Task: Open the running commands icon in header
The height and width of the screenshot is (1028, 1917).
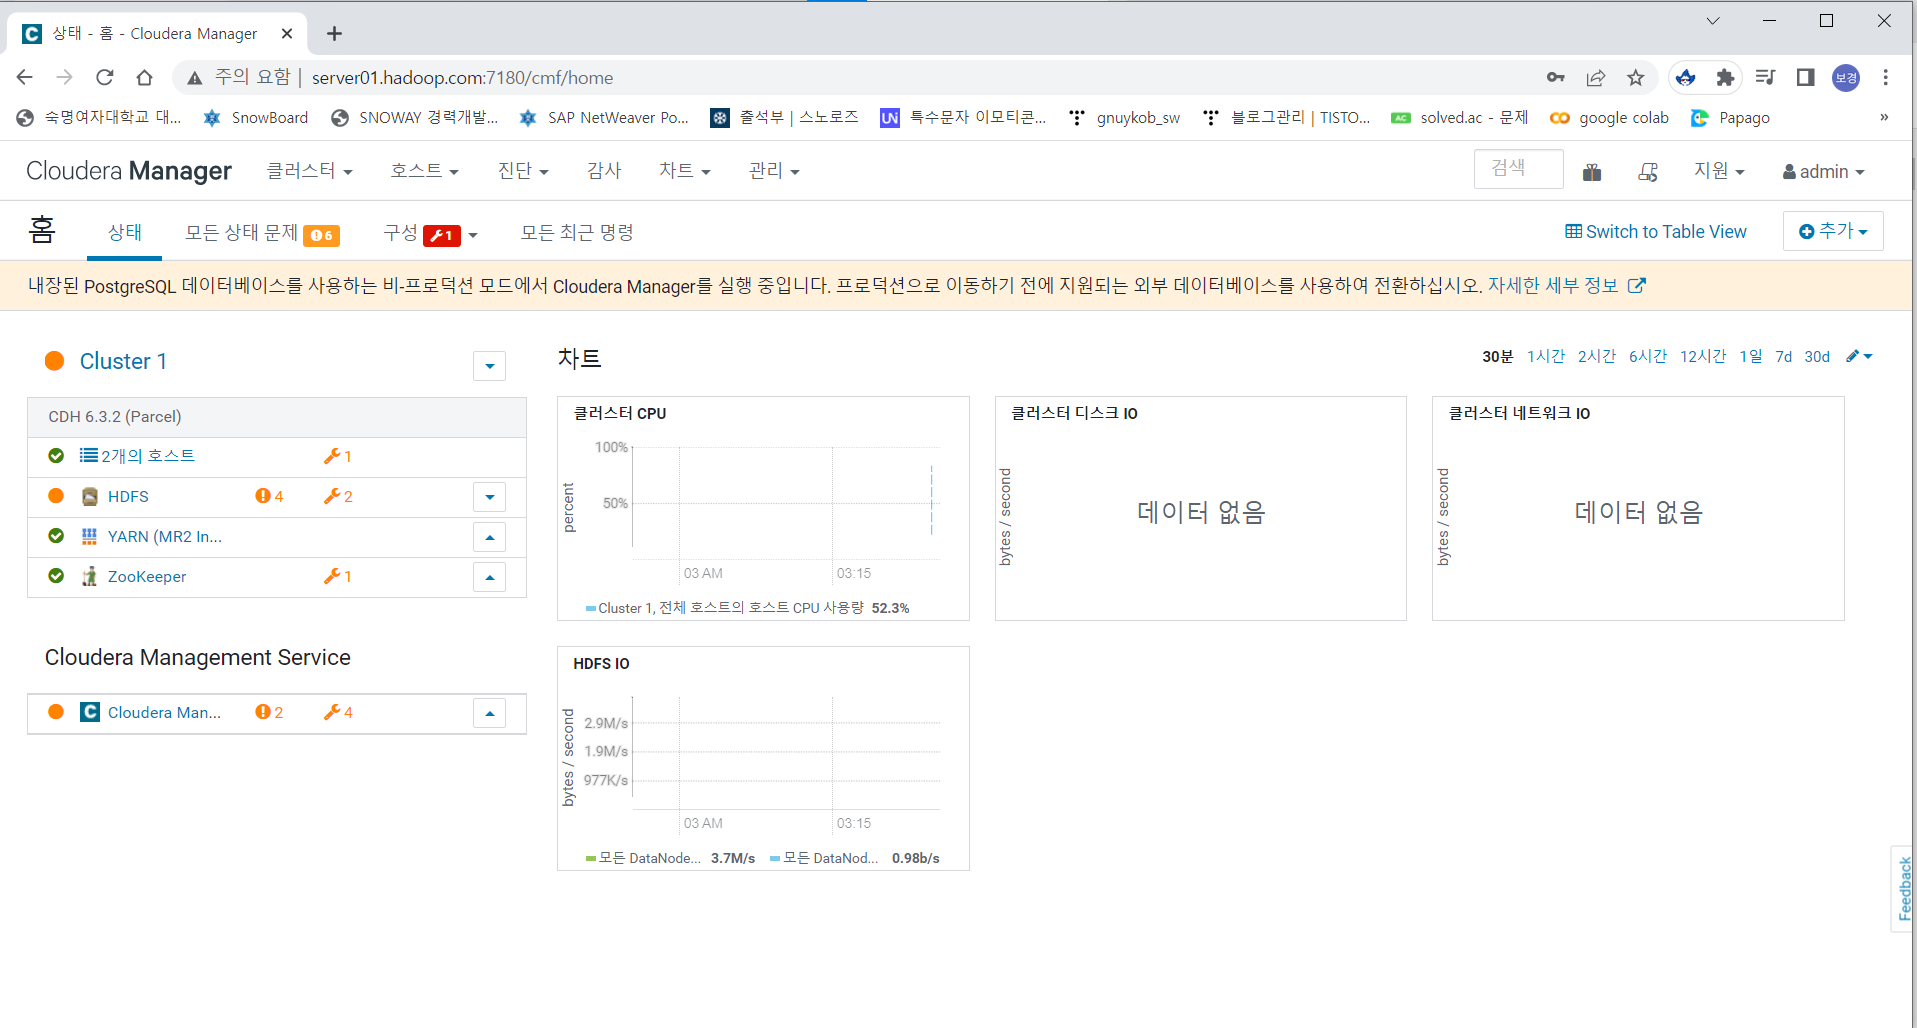Action: [x=1648, y=172]
